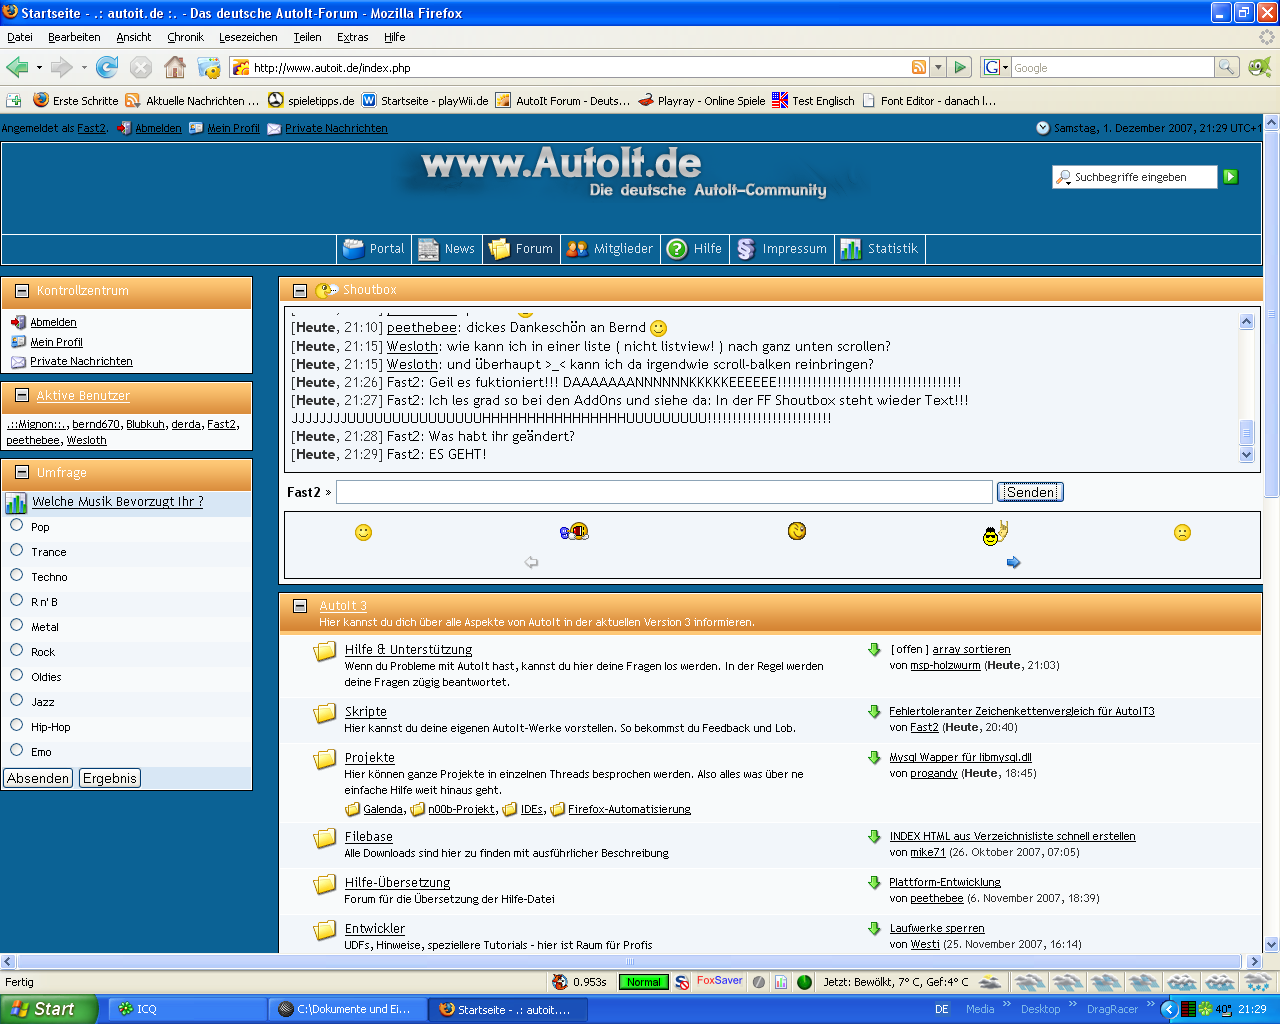Show next smileys with blue arrow
The image size is (1280, 1024).
point(1013,562)
